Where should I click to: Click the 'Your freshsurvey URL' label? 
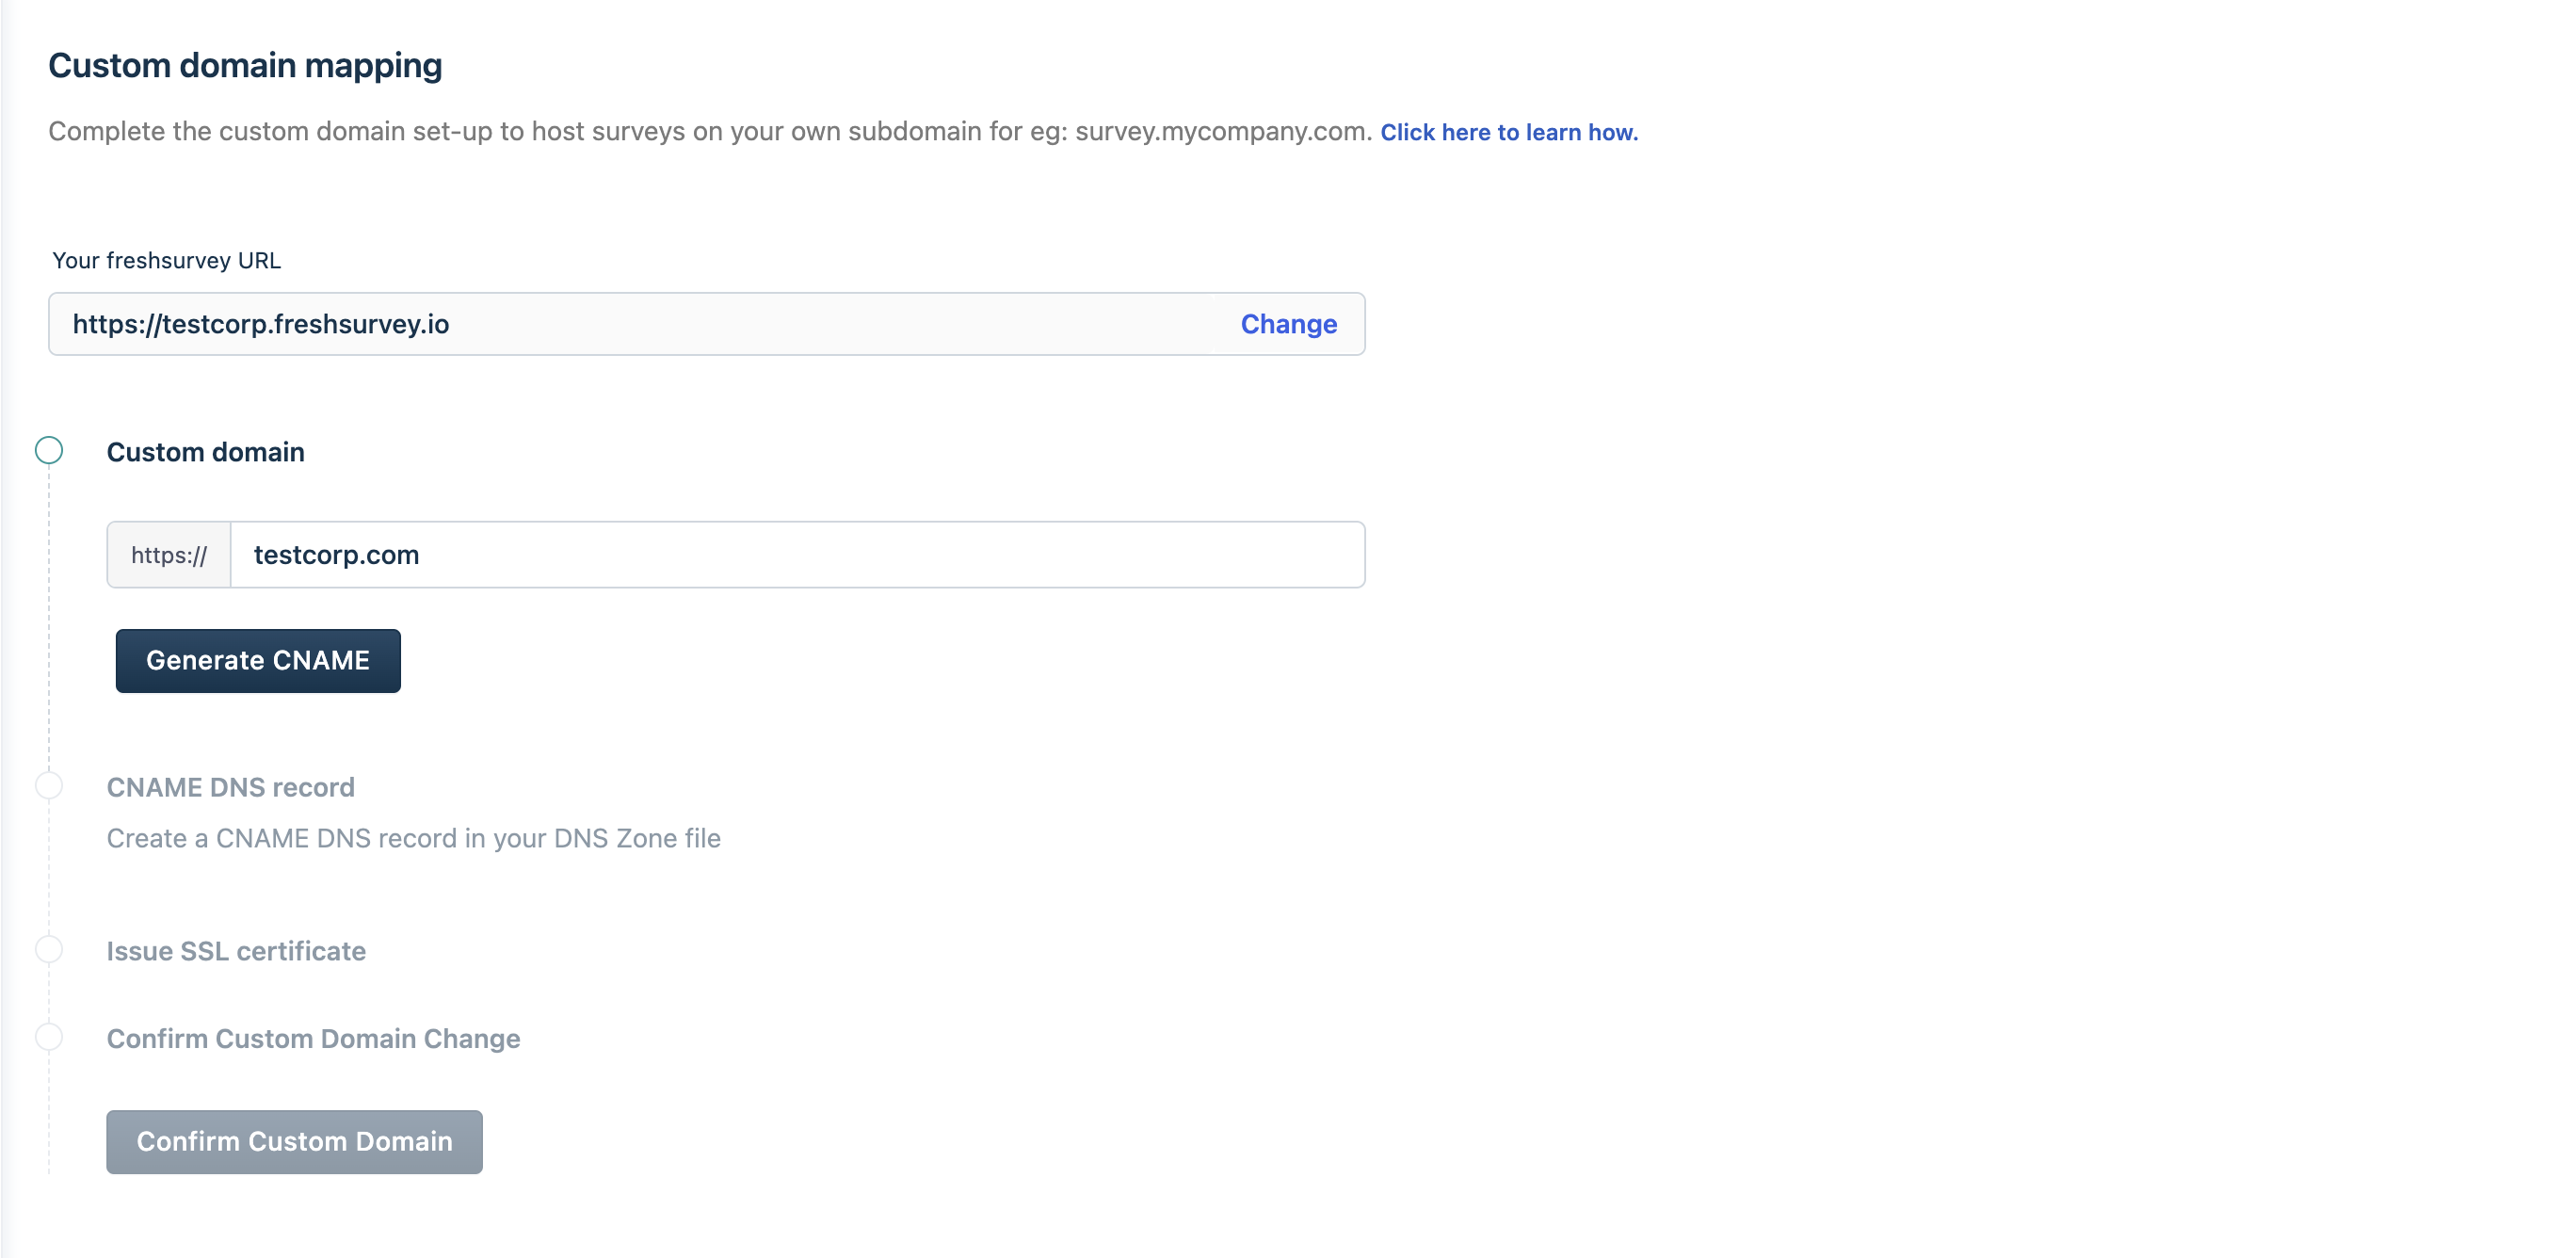(x=166, y=260)
